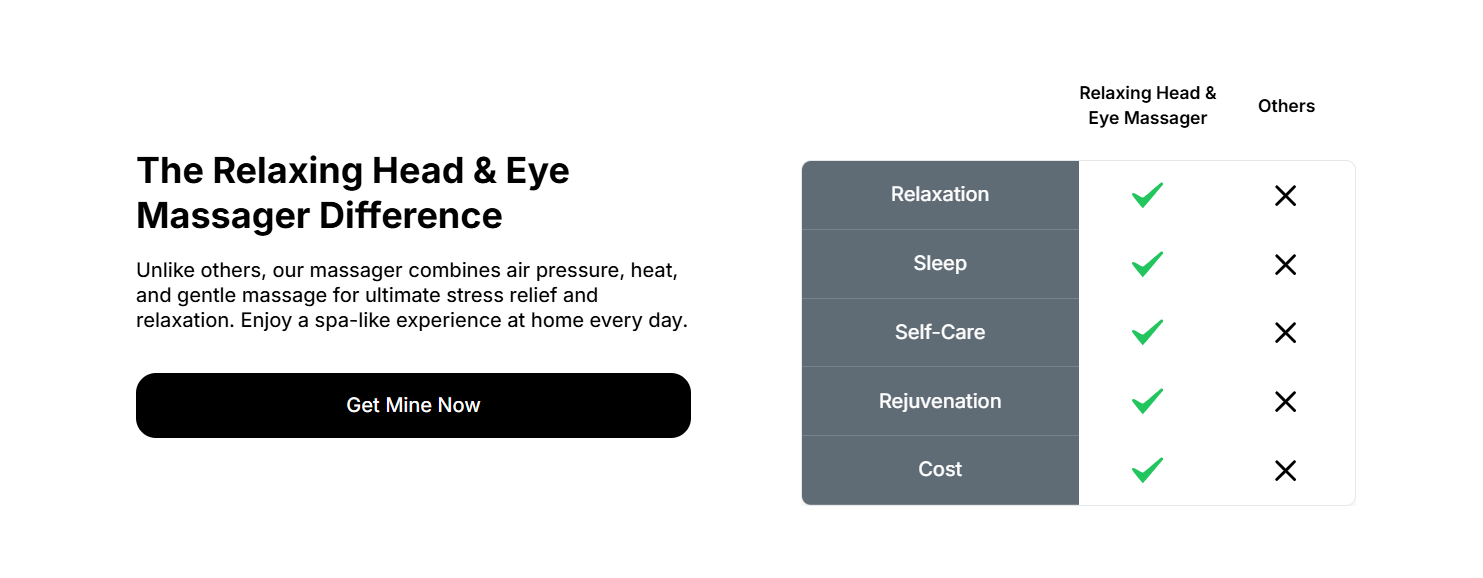Click the paragraph starting with Unlike others
This screenshot has width=1483, height=578.
411,296
